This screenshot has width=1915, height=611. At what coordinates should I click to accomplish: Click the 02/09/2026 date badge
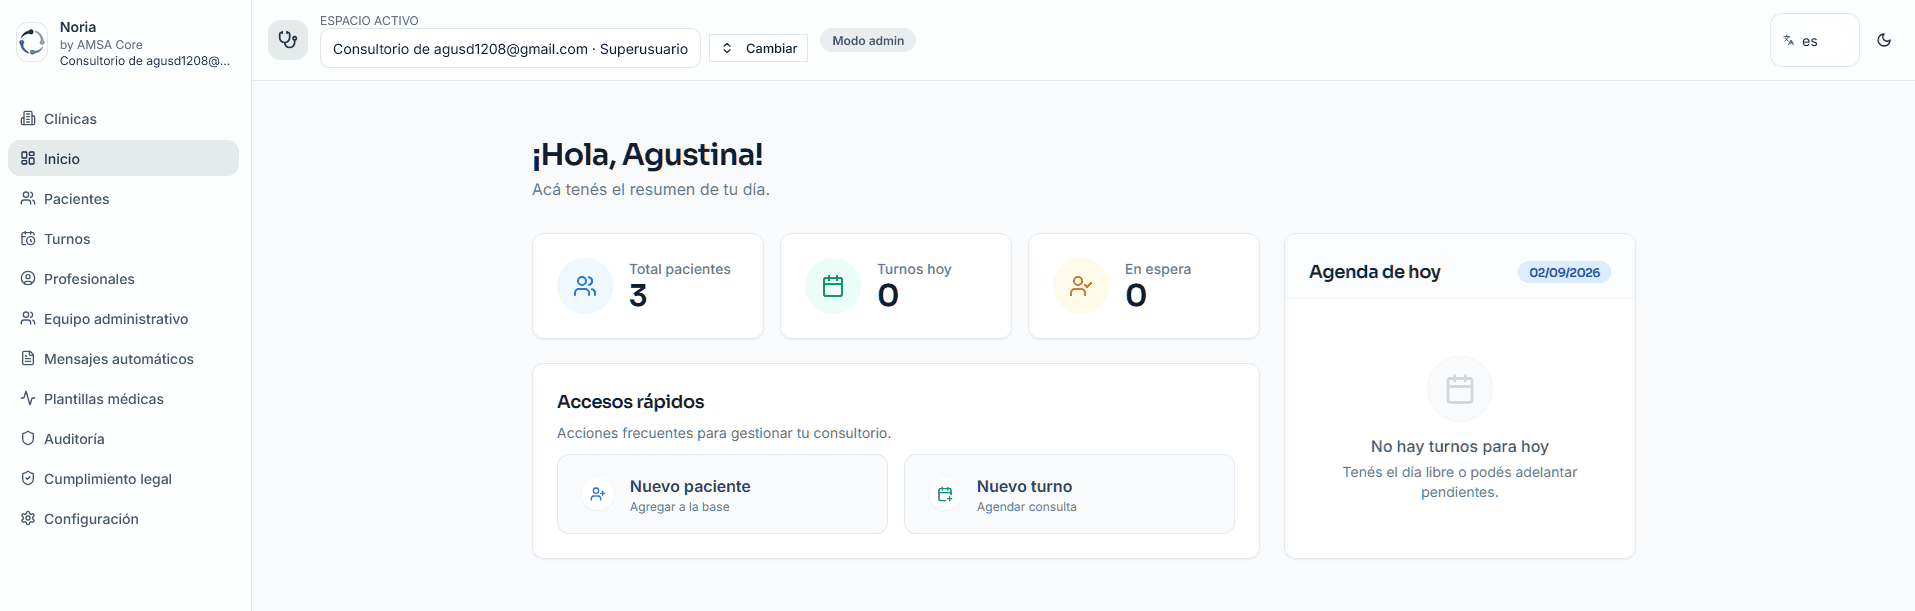(x=1564, y=272)
